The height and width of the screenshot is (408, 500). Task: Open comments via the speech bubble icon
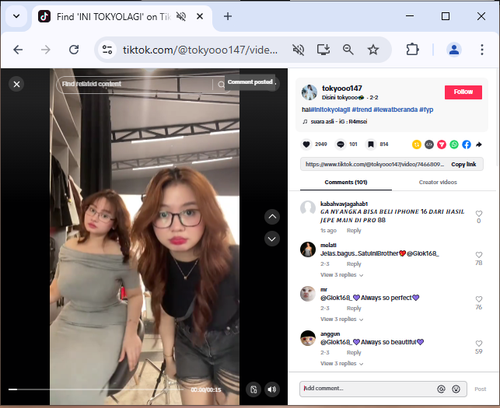point(340,144)
